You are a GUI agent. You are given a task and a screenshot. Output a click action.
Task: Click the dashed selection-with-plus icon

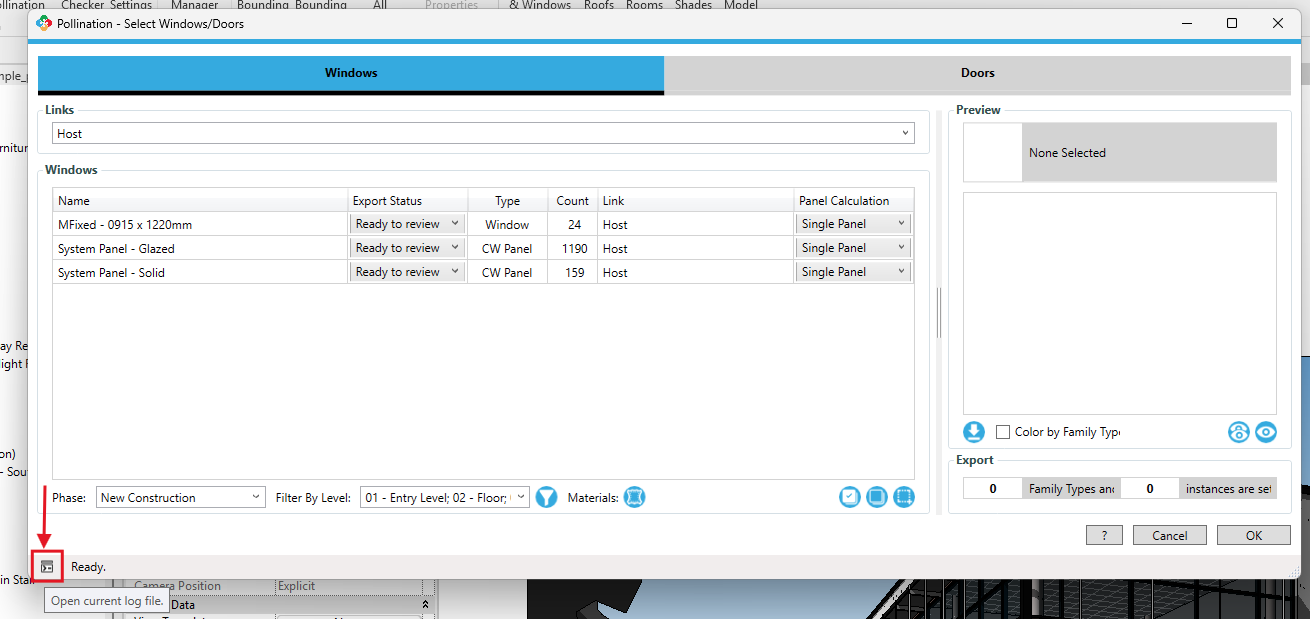pyautogui.click(x=904, y=497)
